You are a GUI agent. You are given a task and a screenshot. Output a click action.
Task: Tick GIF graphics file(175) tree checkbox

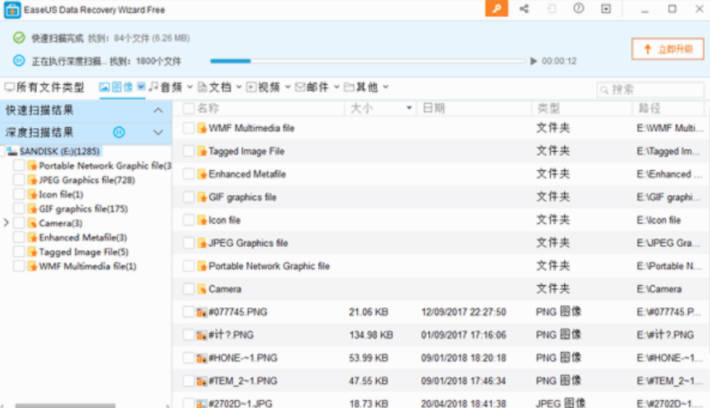(x=19, y=209)
